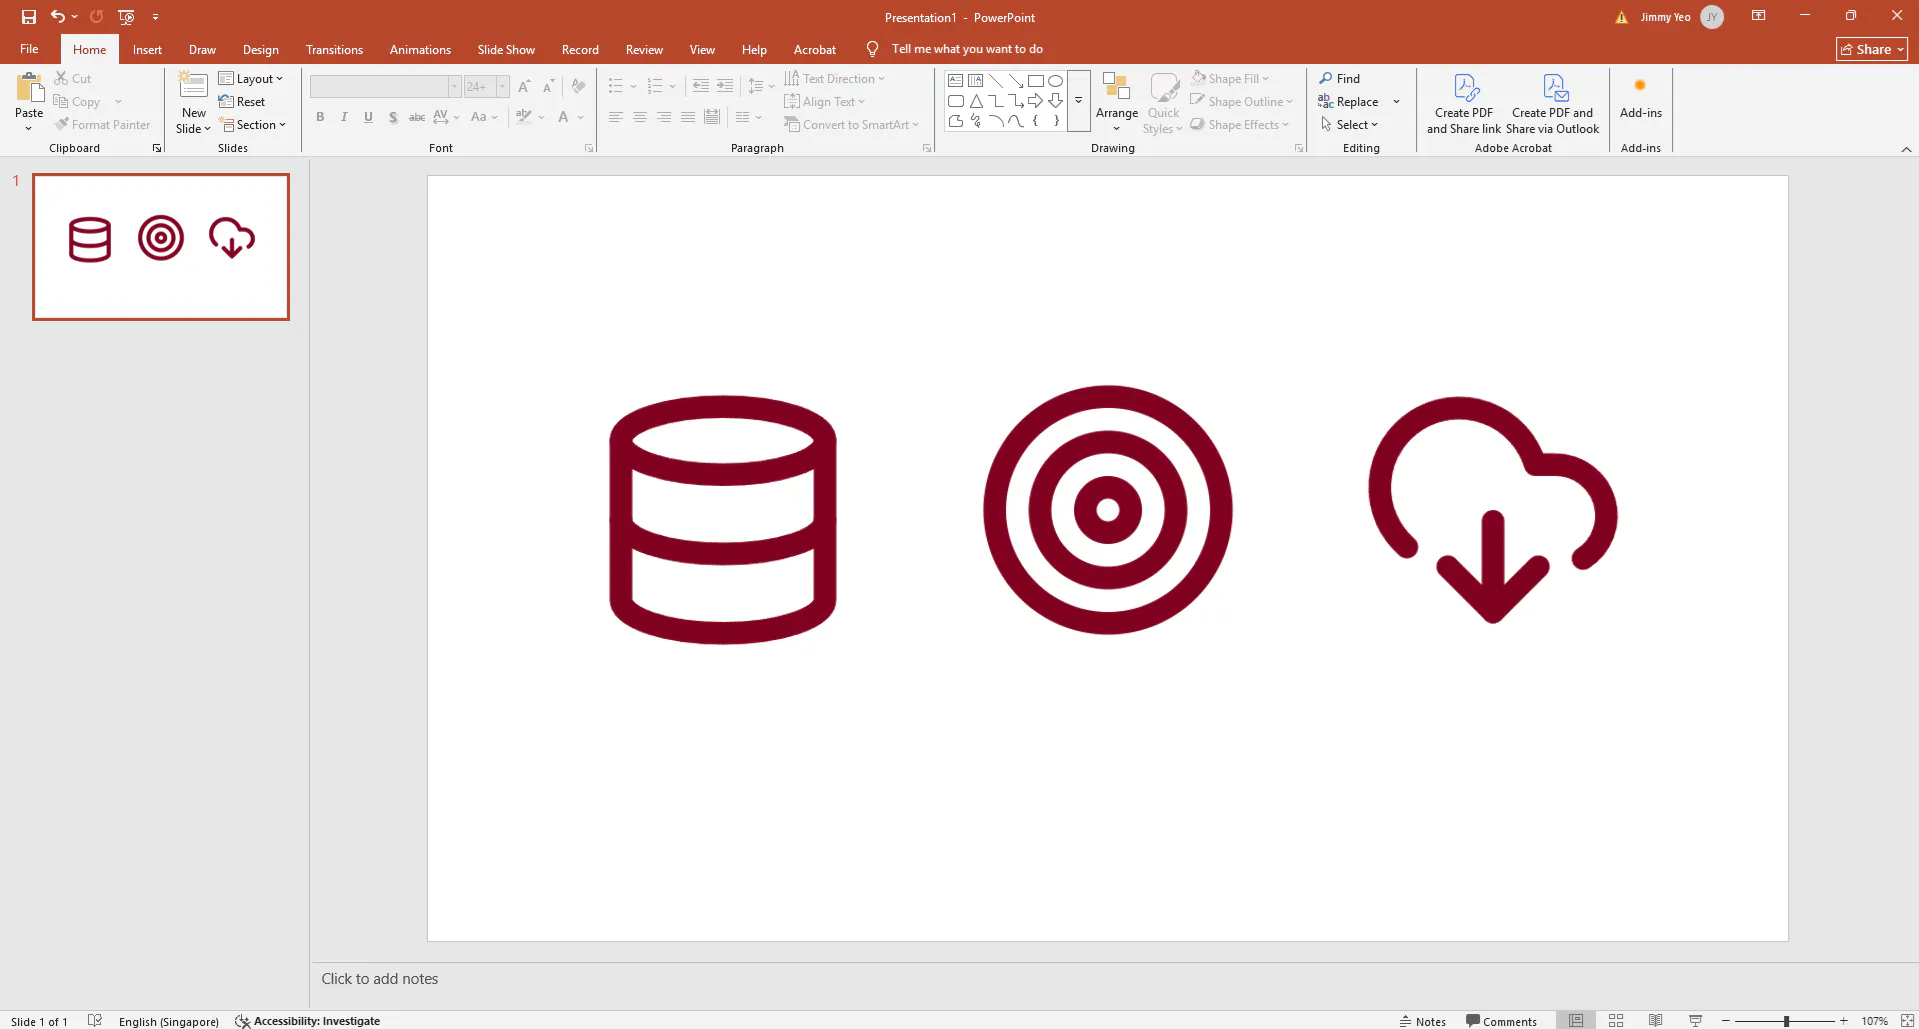
Task: Open the Font dialog launcher
Action: point(589,148)
